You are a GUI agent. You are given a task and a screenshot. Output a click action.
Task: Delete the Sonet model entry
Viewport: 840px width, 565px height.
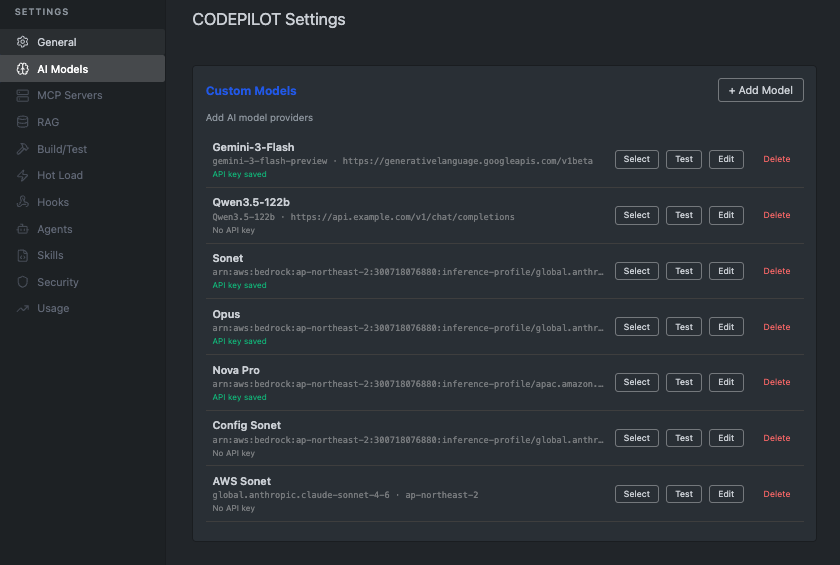776,271
